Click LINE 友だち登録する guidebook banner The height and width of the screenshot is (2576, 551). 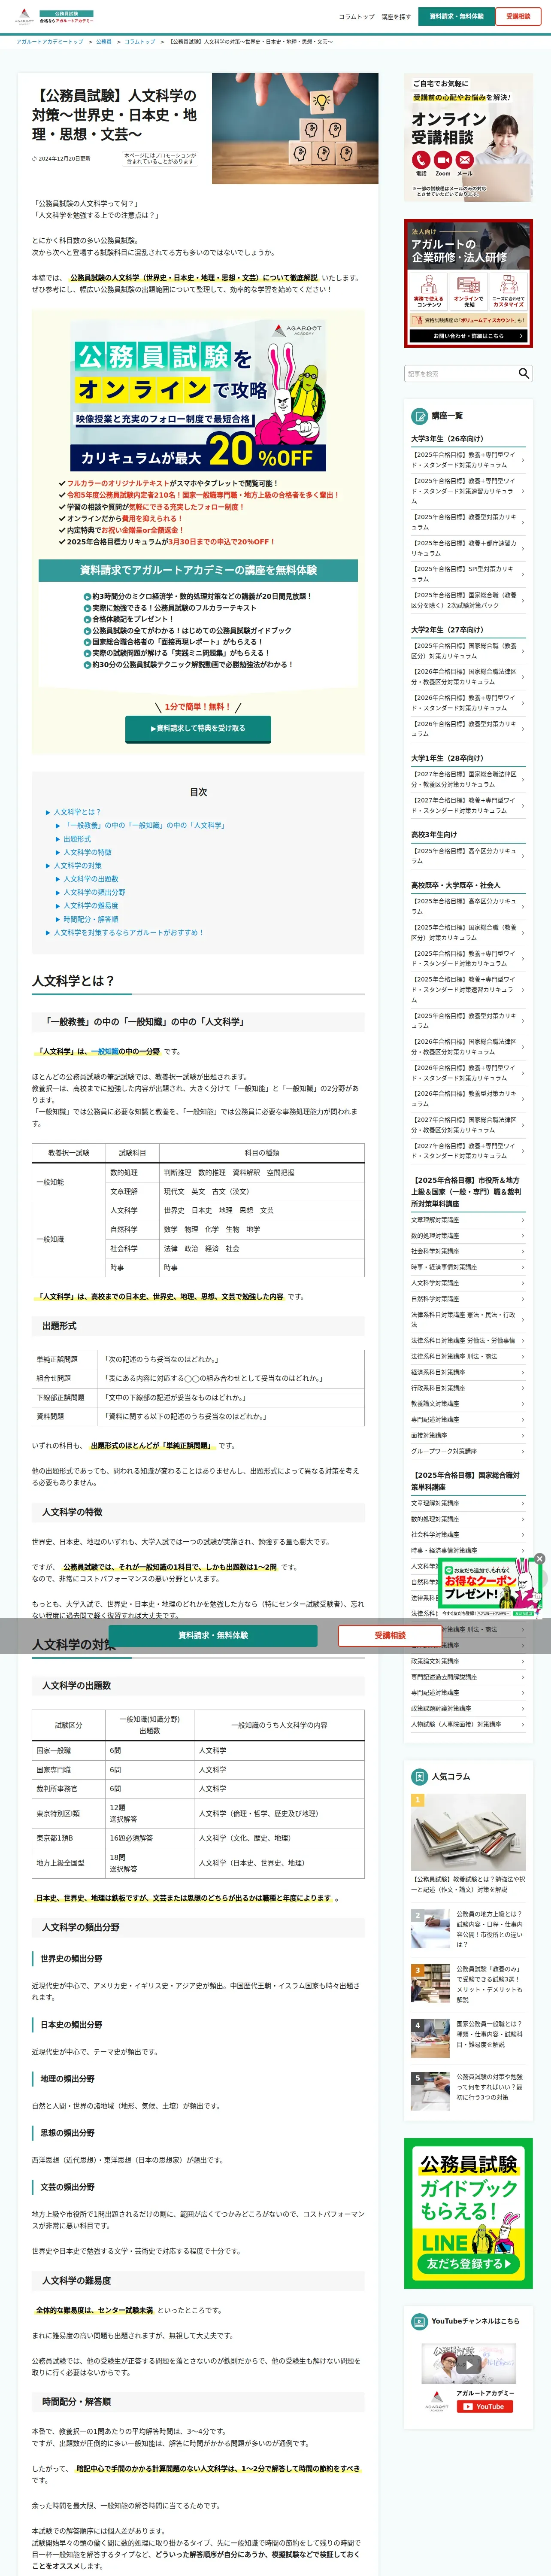(468, 2213)
